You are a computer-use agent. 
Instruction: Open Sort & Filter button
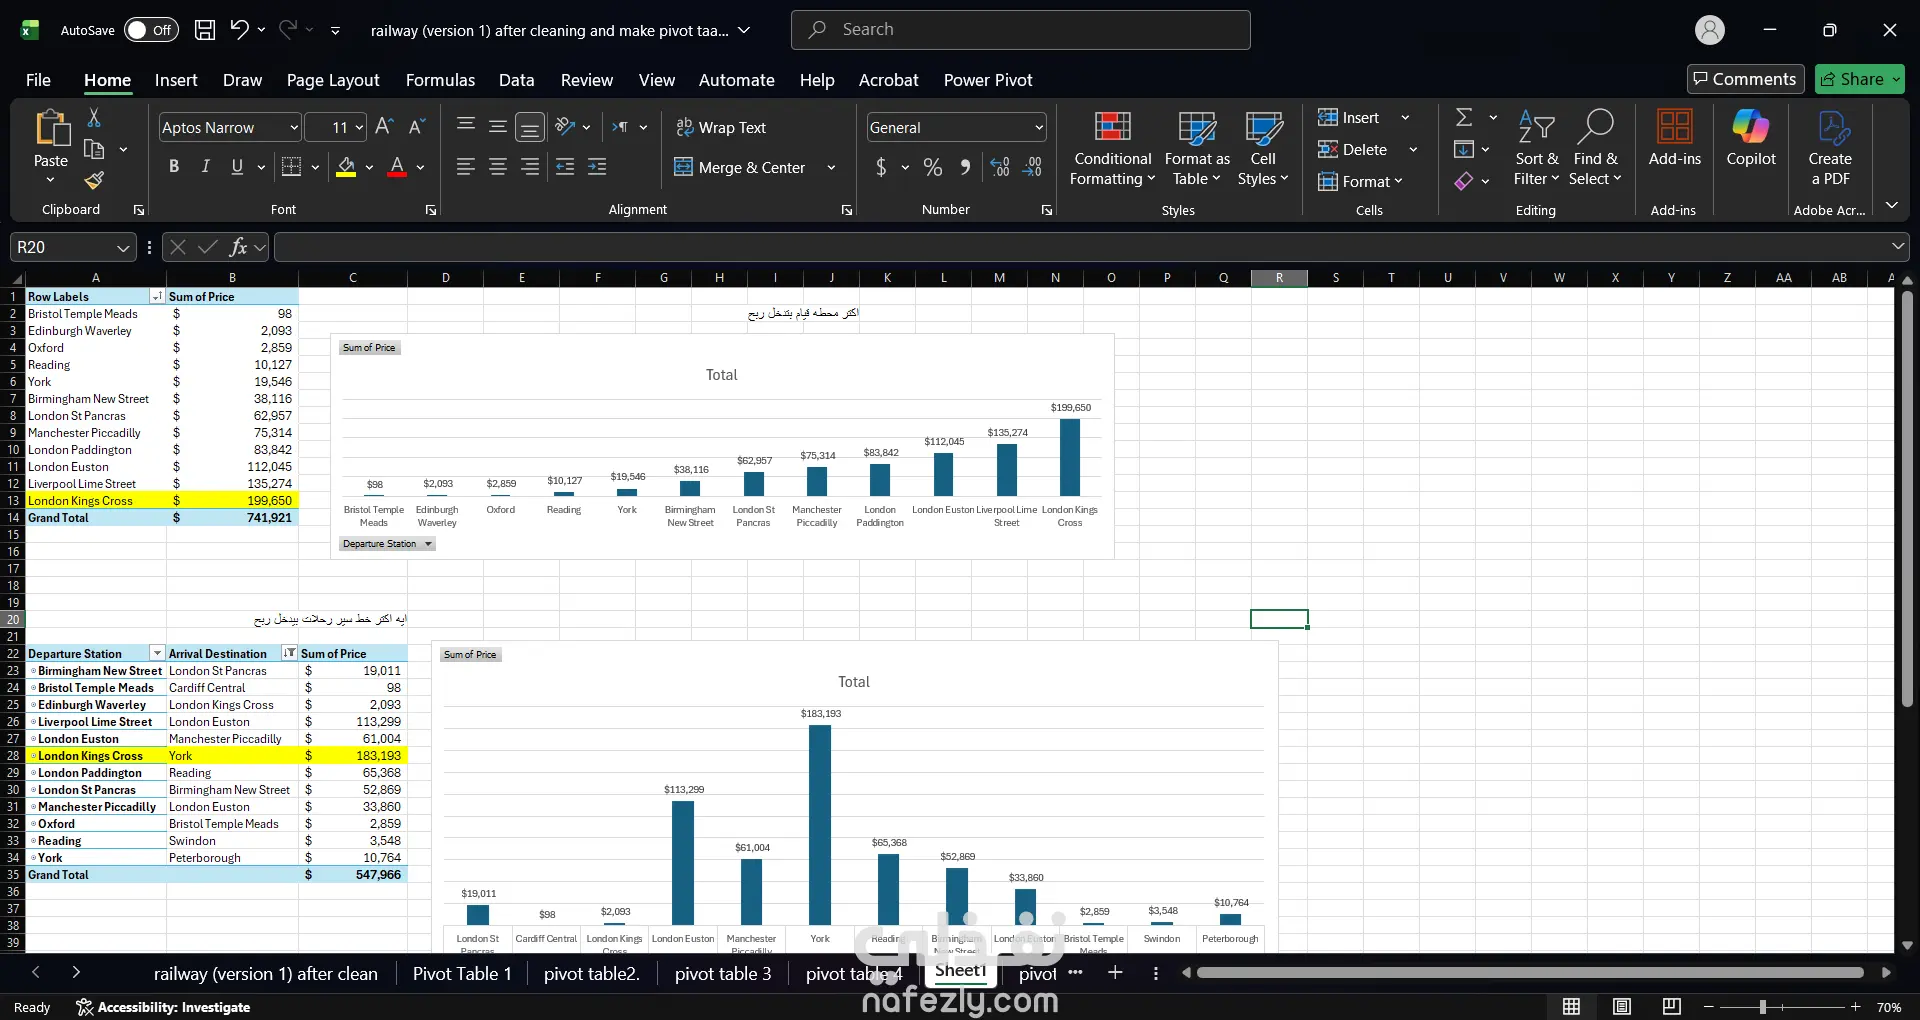tap(1537, 148)
